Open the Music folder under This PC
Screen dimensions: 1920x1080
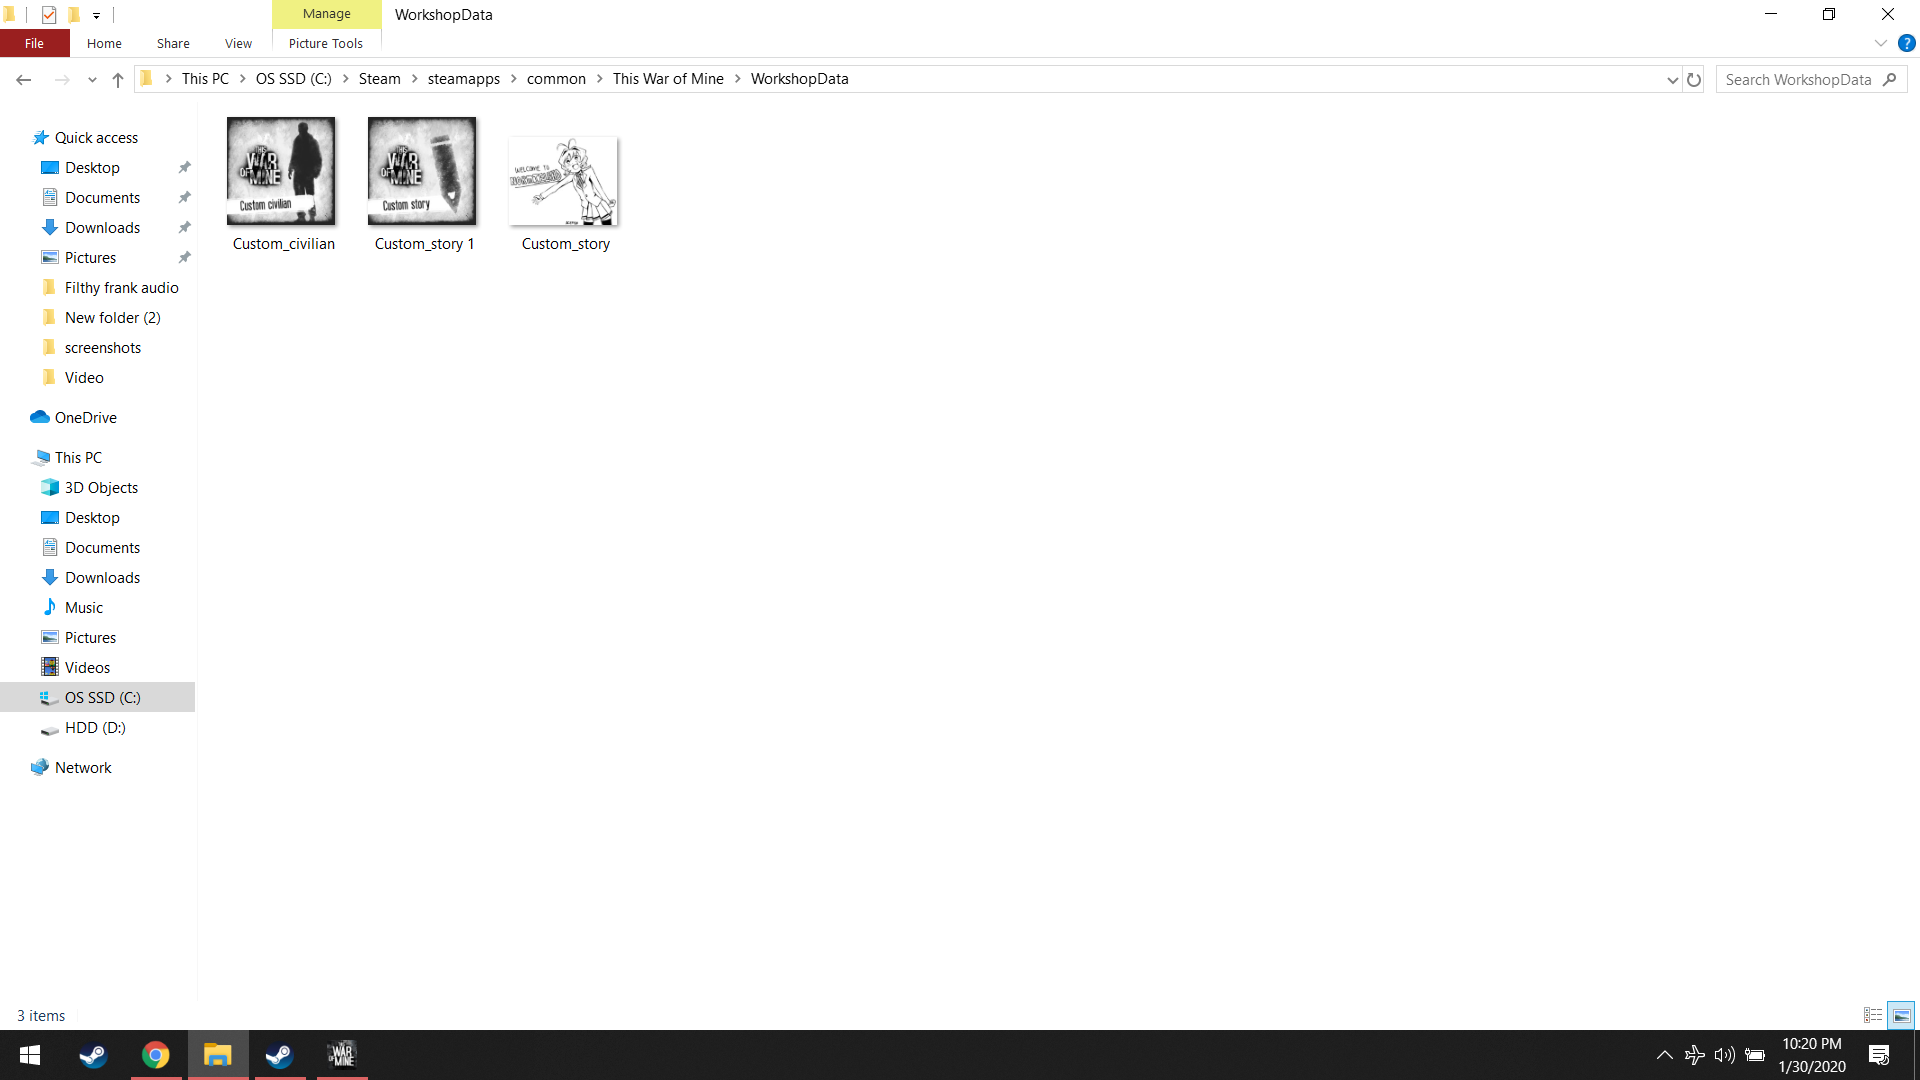[x=84, y=608]
